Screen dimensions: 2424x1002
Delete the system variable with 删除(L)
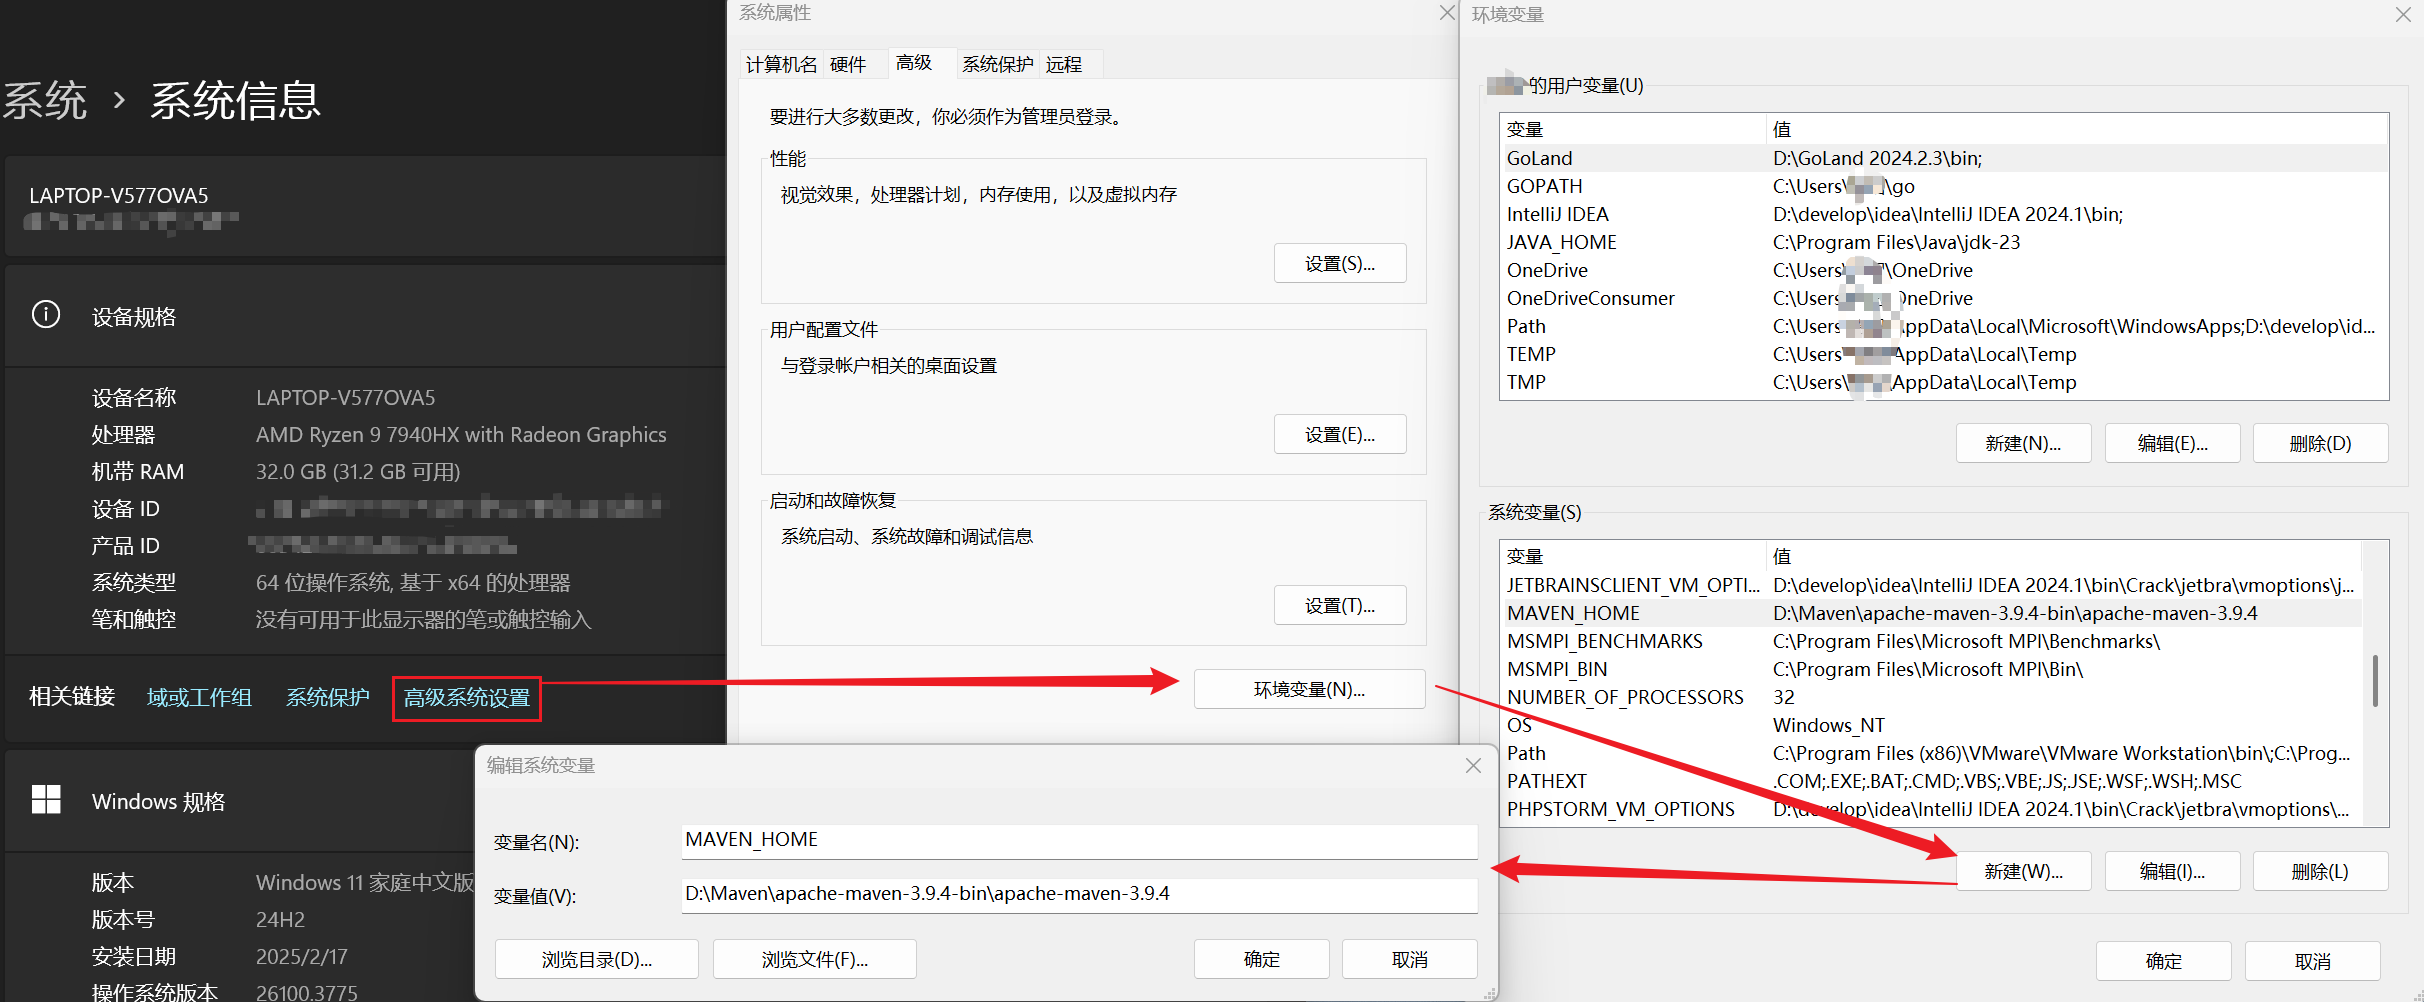[2320, 871]
